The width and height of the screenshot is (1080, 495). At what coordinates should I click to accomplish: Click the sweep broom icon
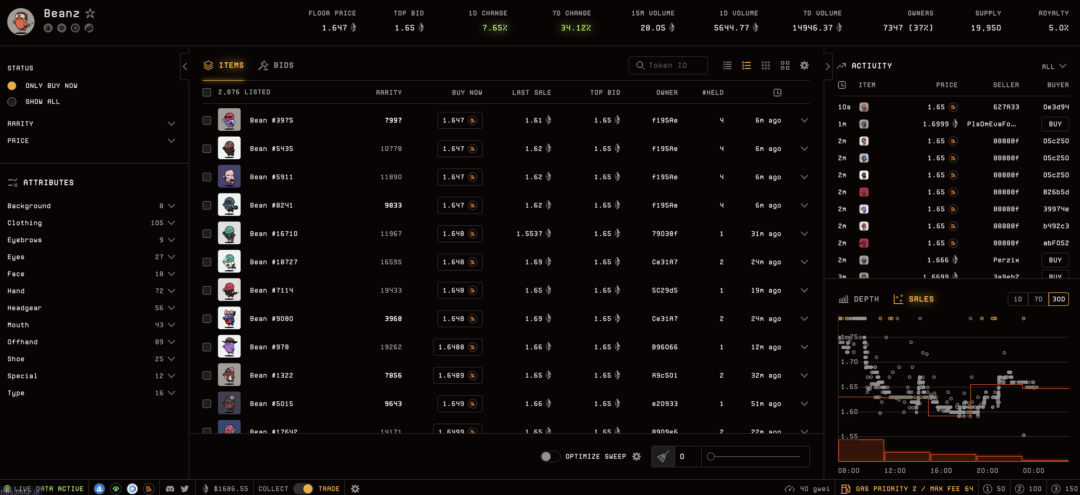pyautogui.click(x=662, y=456)
